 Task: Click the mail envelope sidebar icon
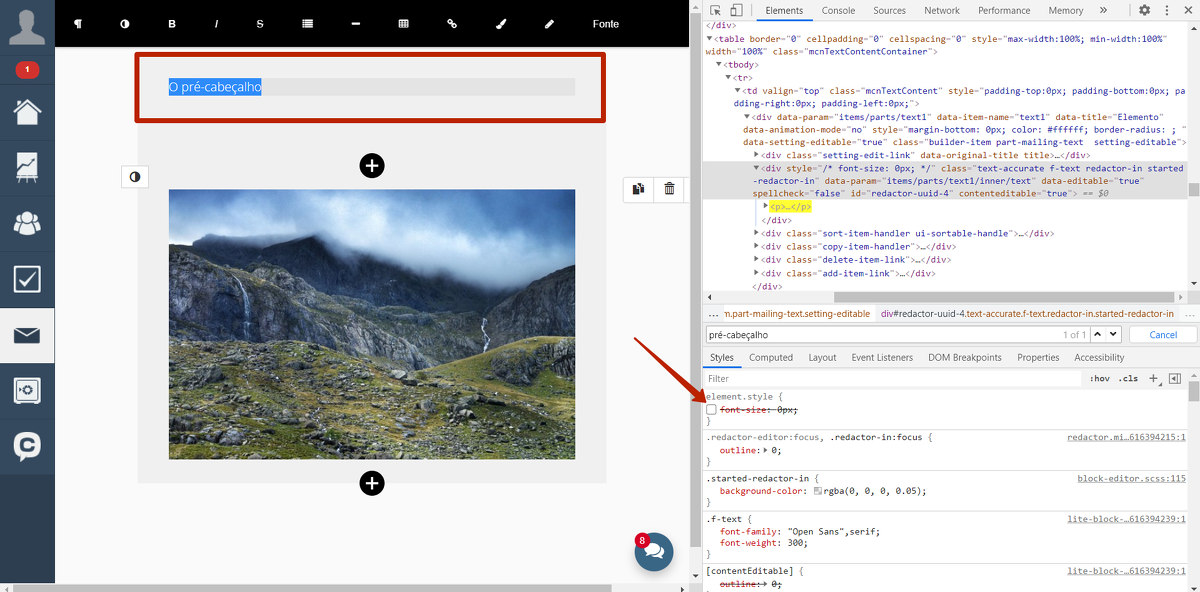click(x=27, y=335)
